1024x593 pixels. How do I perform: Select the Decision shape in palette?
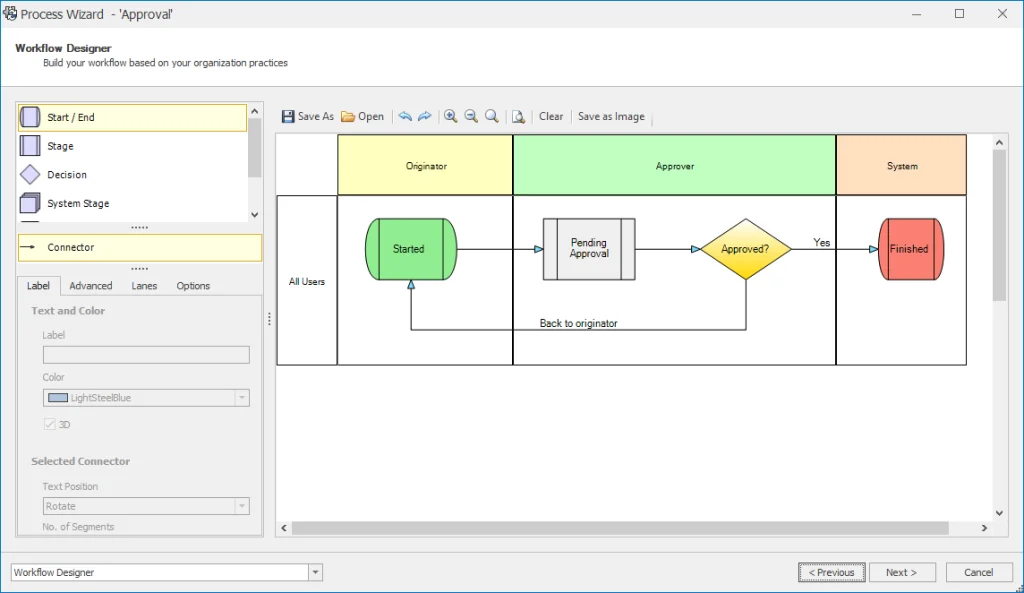point(67,175)
